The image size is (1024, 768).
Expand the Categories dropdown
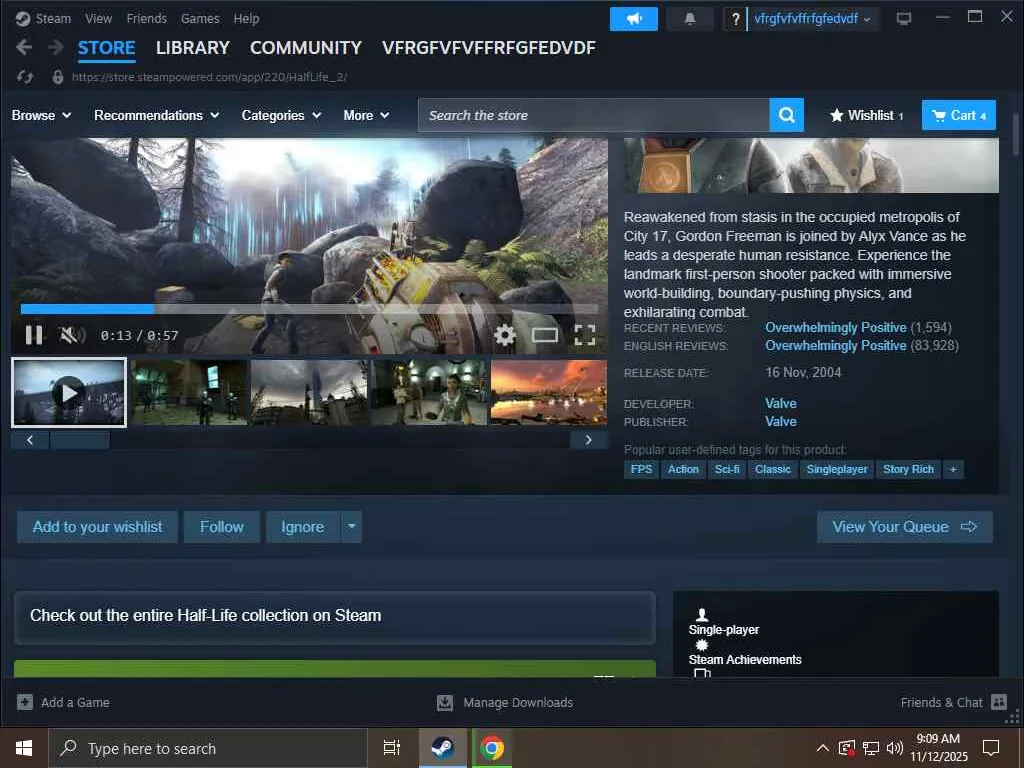pos(281,116)
